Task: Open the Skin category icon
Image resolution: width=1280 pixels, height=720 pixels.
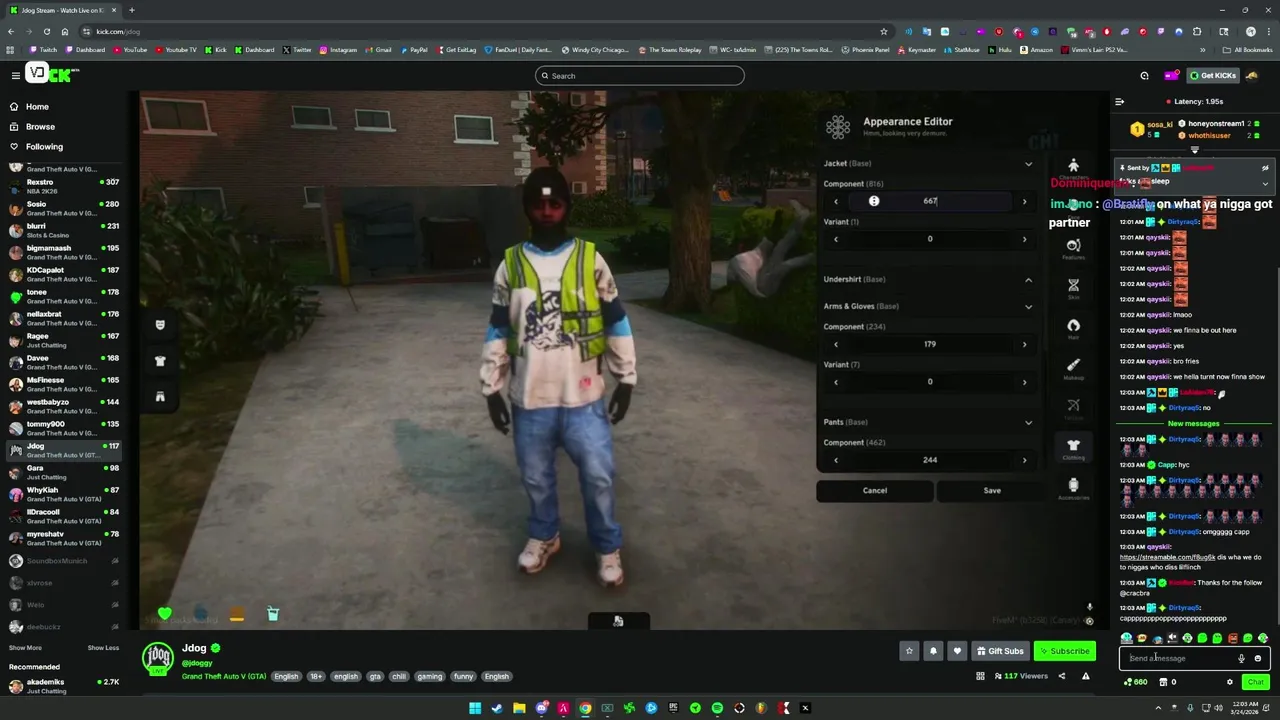Action: point(1073,287)
